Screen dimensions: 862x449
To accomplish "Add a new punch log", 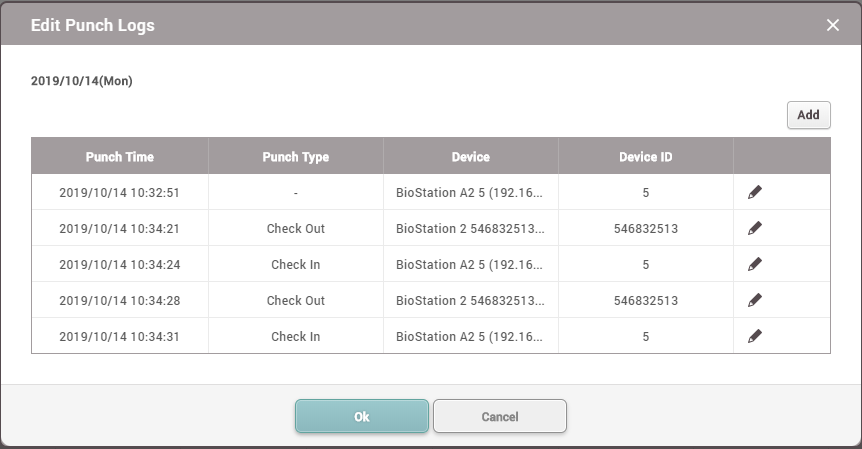I will 808,115.
